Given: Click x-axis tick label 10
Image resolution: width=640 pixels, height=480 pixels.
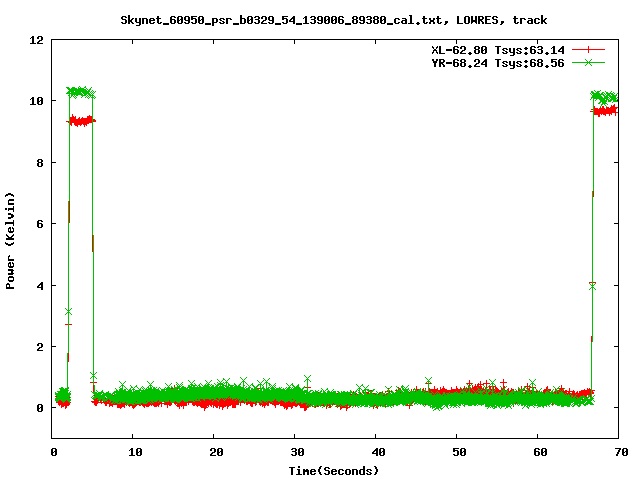Looking at the screenshot, I should 133,452.
